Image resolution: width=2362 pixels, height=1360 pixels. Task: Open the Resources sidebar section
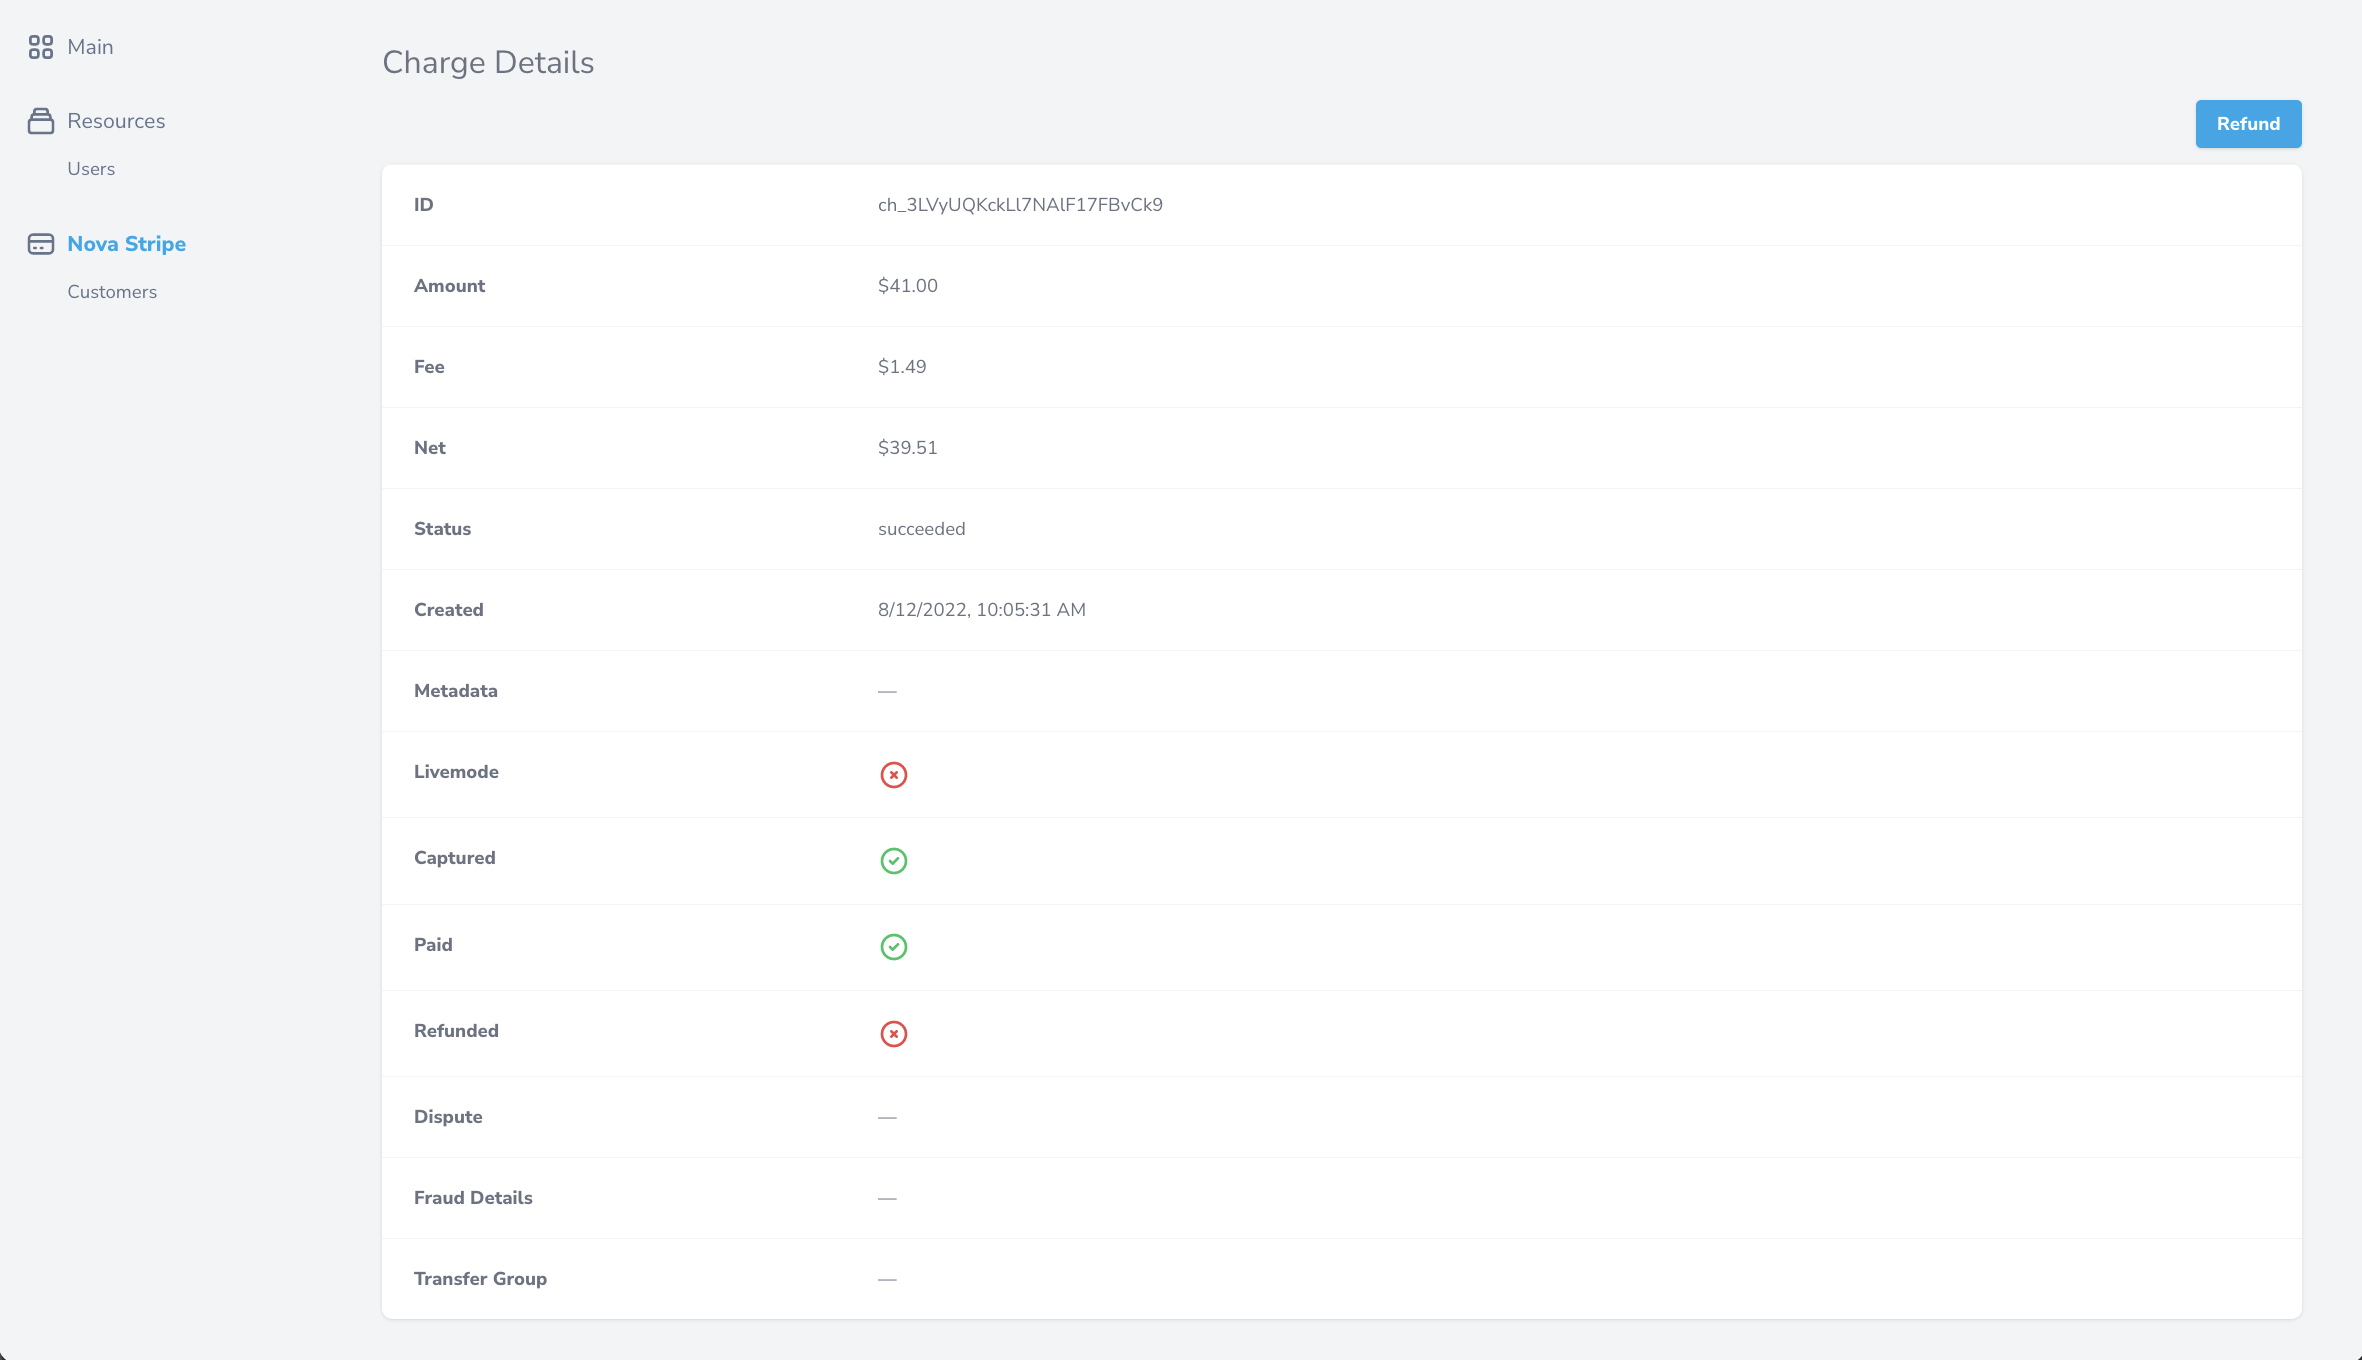click(116, 121)
